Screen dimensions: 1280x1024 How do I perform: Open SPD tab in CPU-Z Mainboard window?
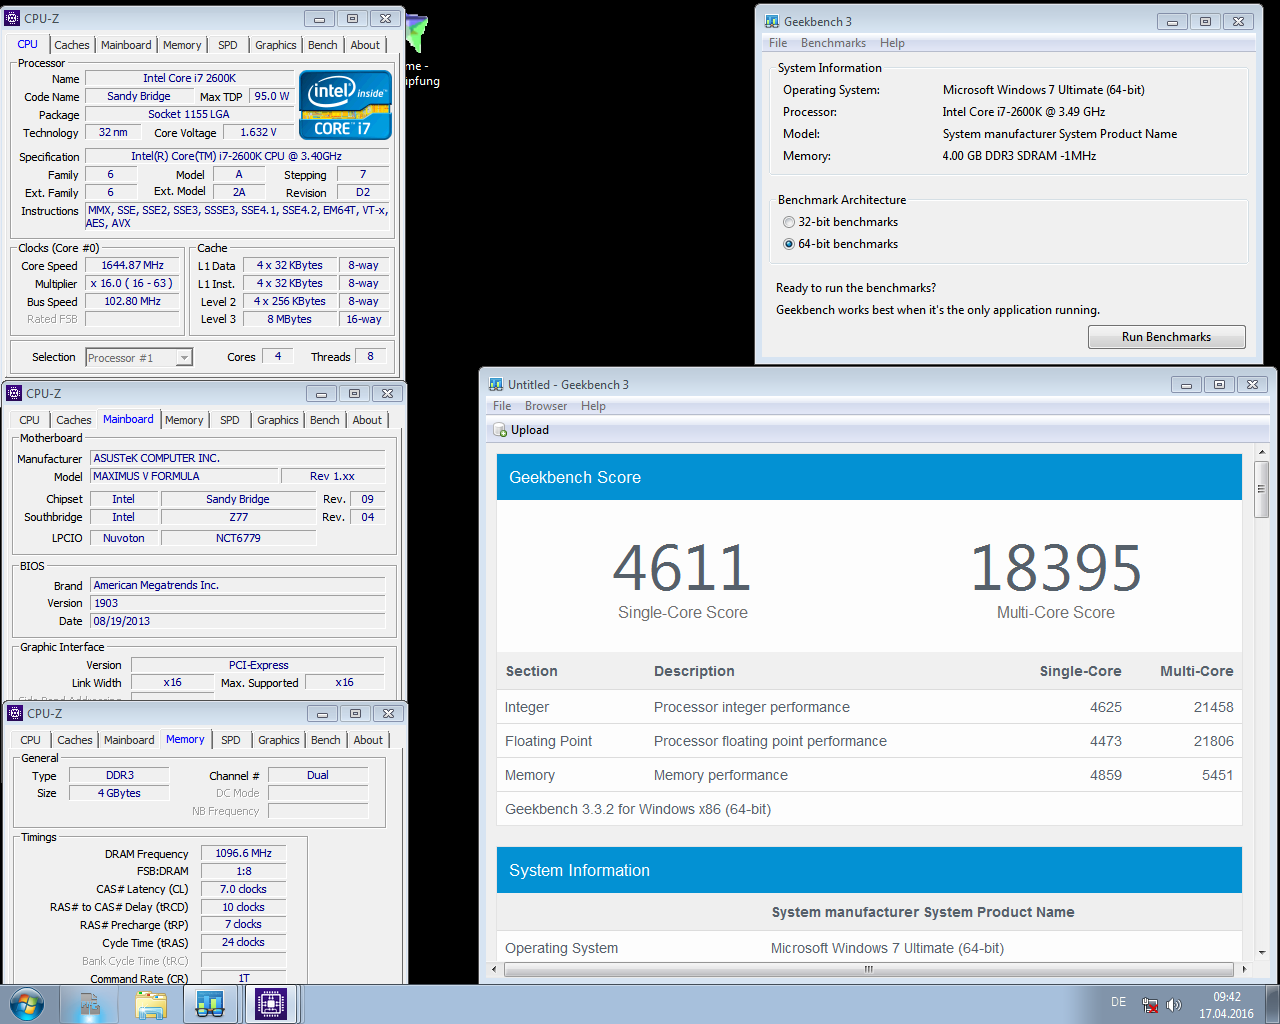(230, 420)
